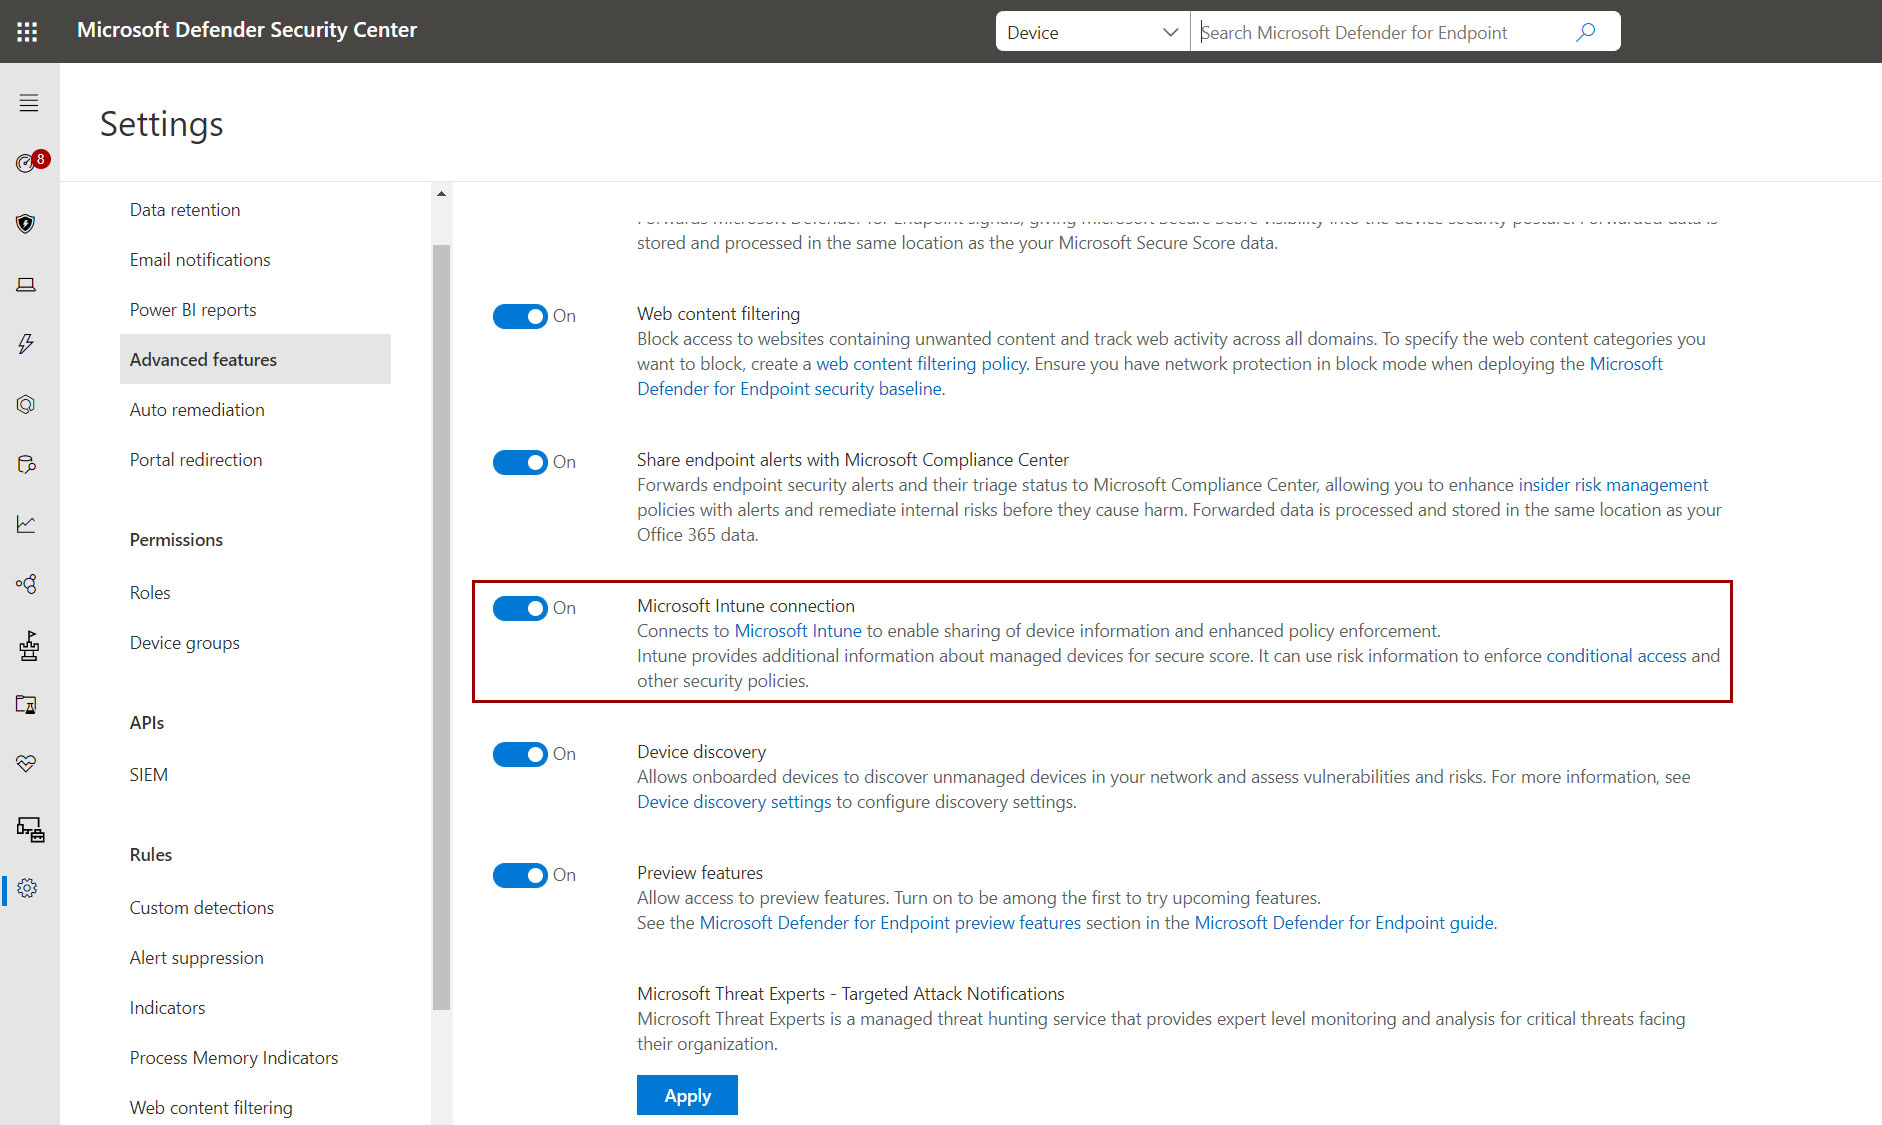
Task: Select Email notifications in settings menu
Action: point(200,260)
